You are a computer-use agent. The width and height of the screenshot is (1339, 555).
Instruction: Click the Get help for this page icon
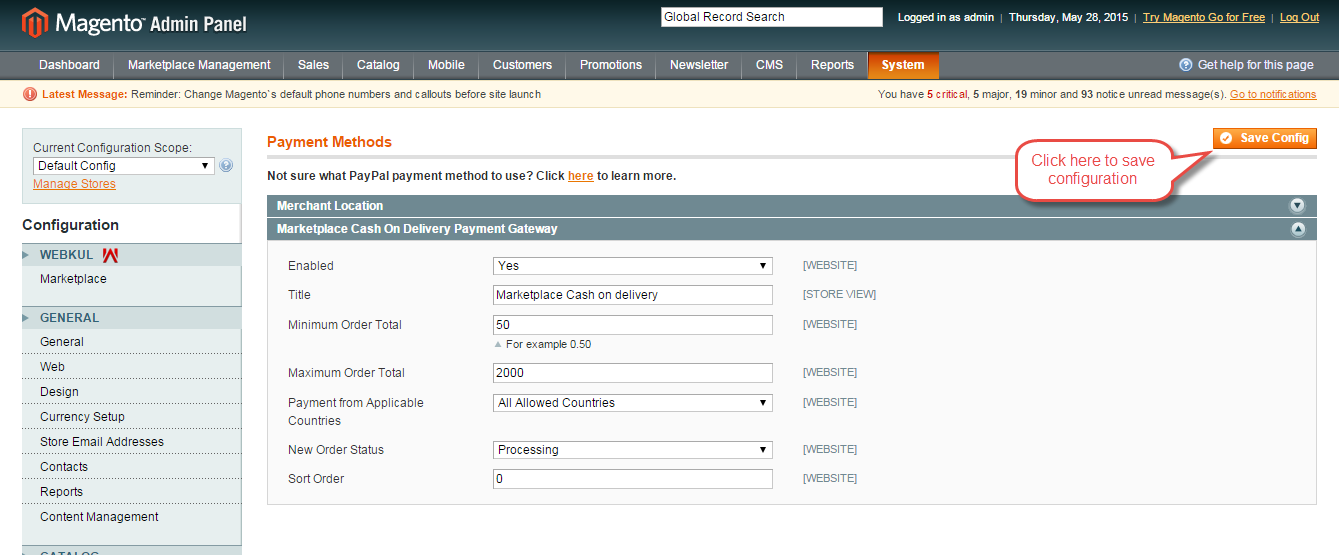[1186, 65]
